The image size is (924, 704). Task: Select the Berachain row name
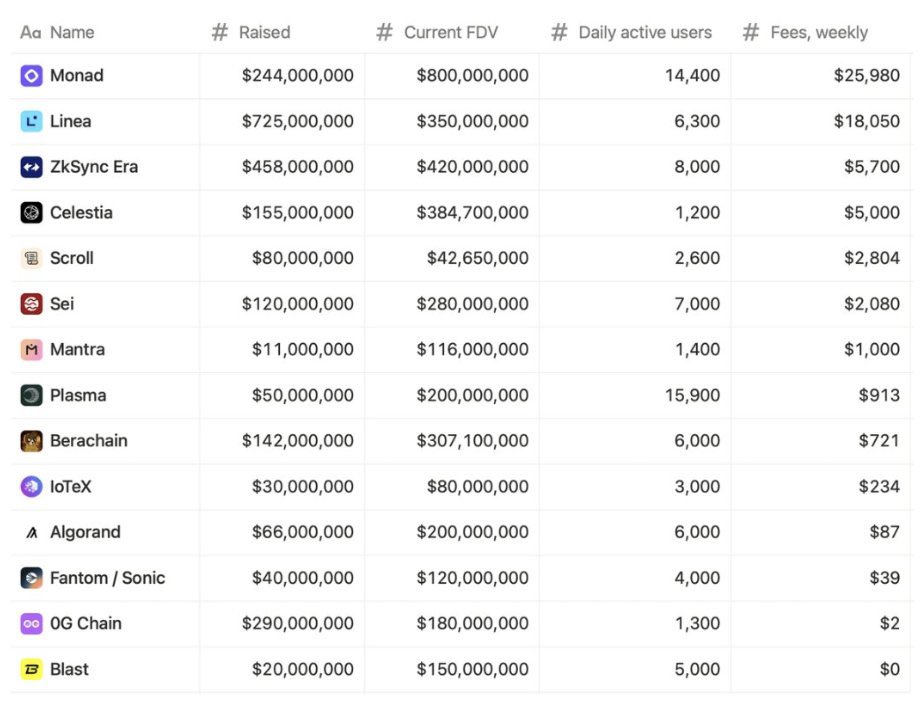[88, 441]
